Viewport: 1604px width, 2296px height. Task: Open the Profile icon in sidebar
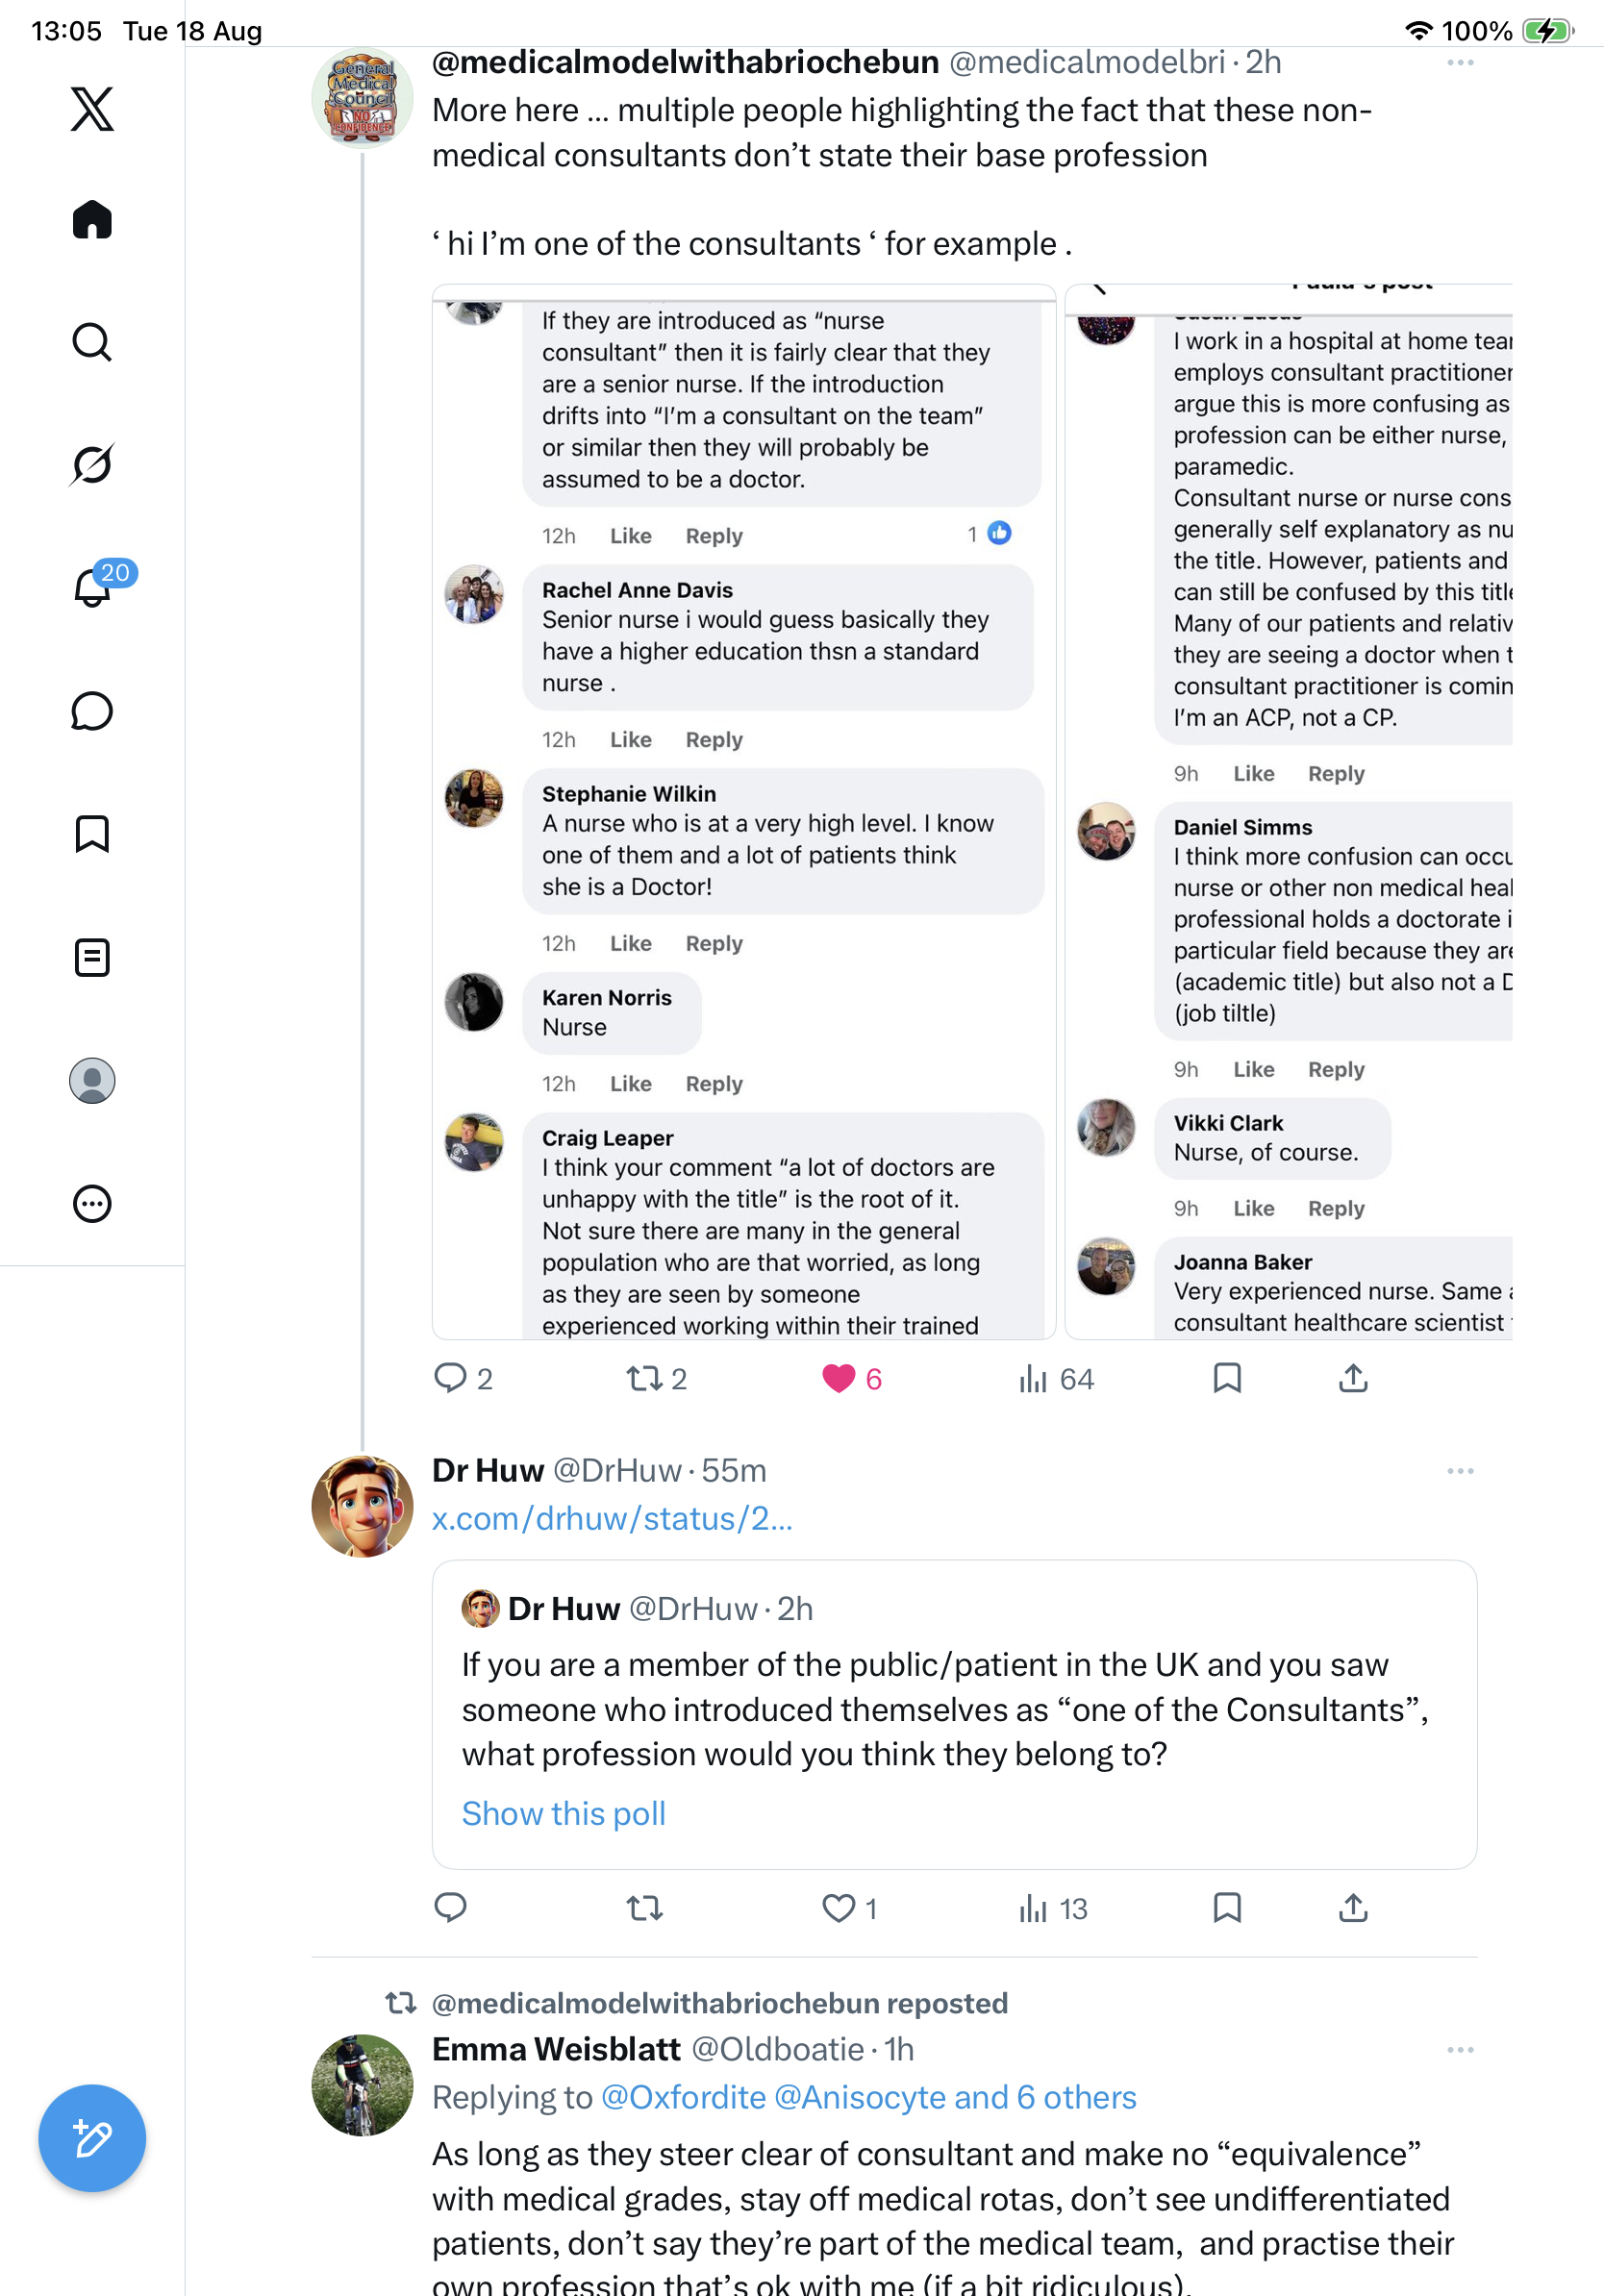tap(92, 1081)
